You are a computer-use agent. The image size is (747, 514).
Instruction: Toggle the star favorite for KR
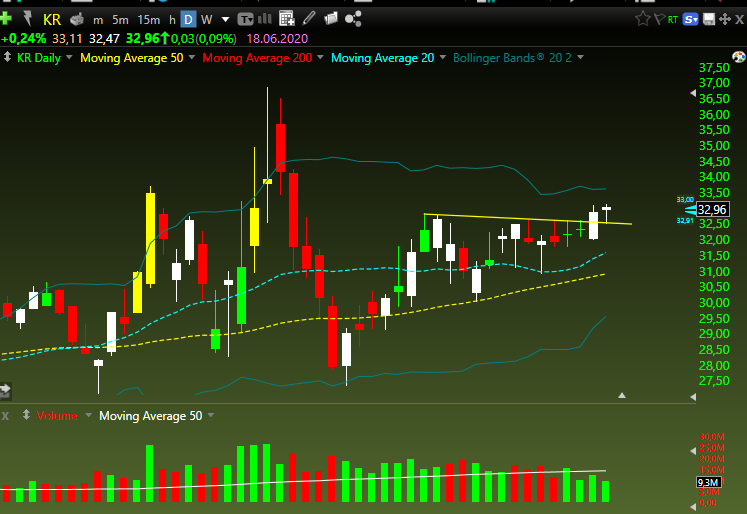pos(642,19)
